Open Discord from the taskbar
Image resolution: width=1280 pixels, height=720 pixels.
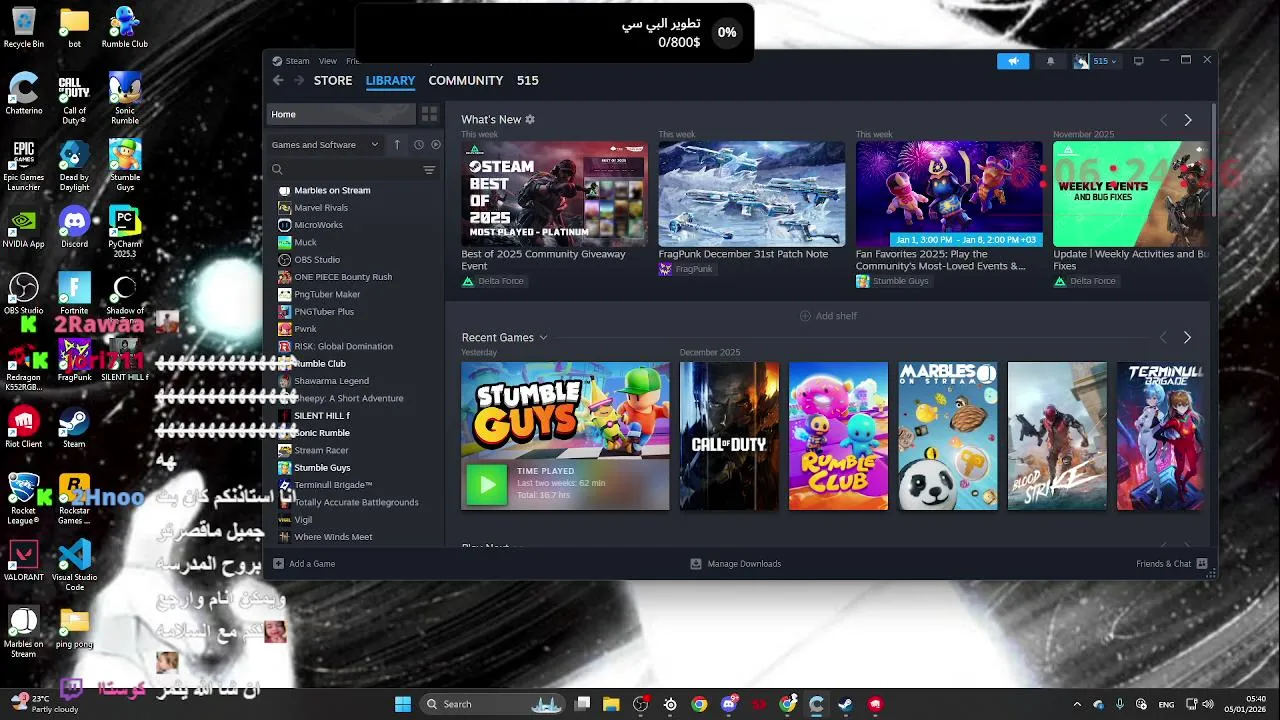pos(729,704)
